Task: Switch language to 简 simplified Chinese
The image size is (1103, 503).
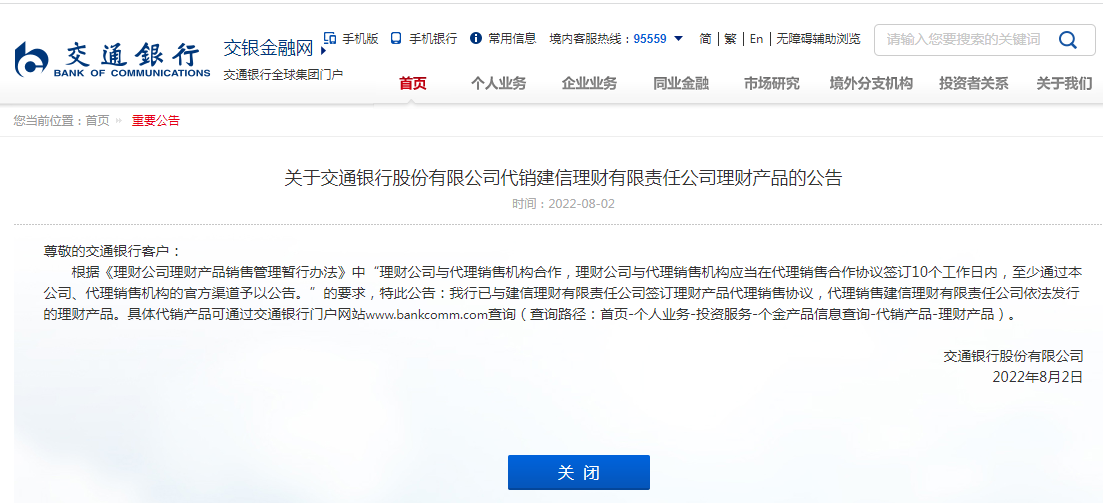Action: click(x=705, y=39)
